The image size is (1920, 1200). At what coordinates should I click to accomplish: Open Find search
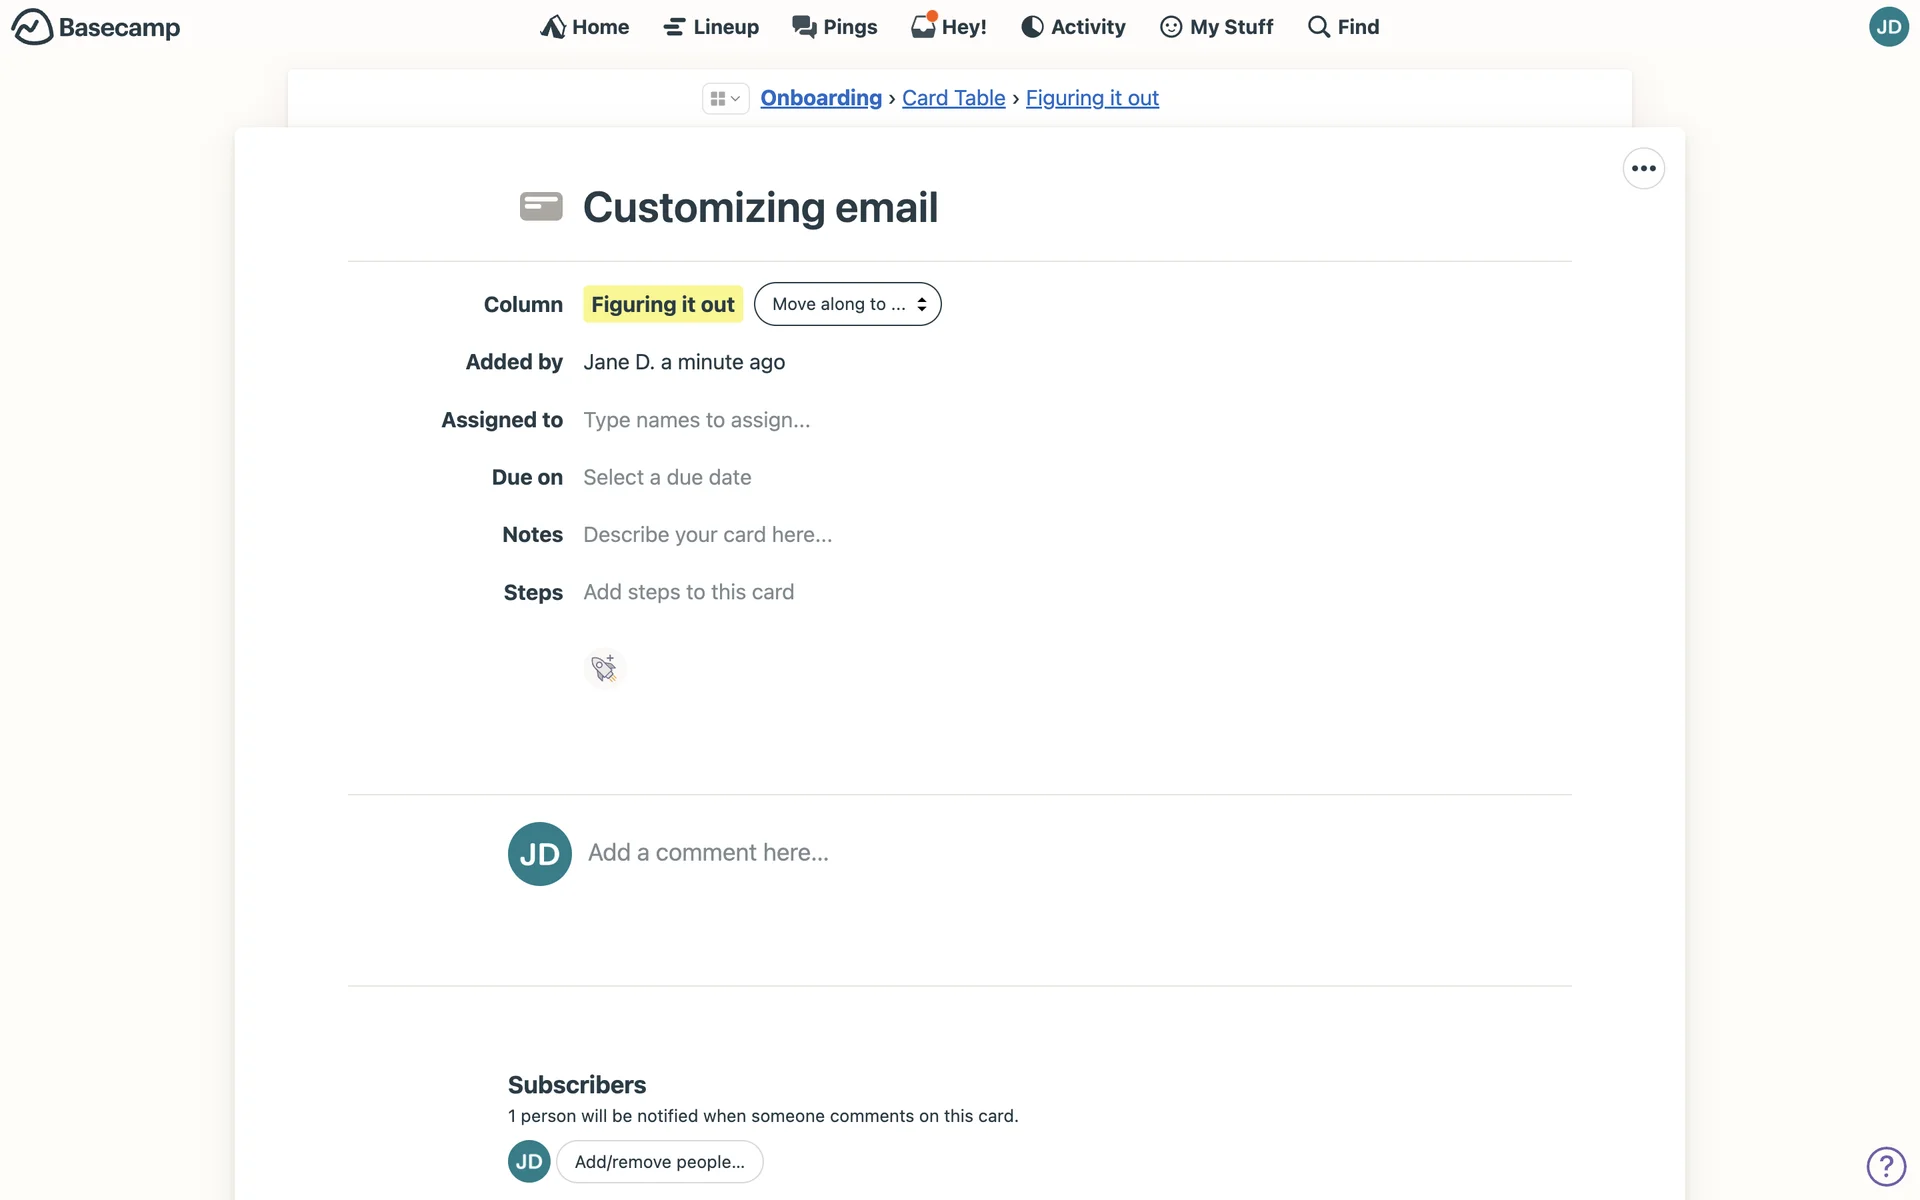1344,27
